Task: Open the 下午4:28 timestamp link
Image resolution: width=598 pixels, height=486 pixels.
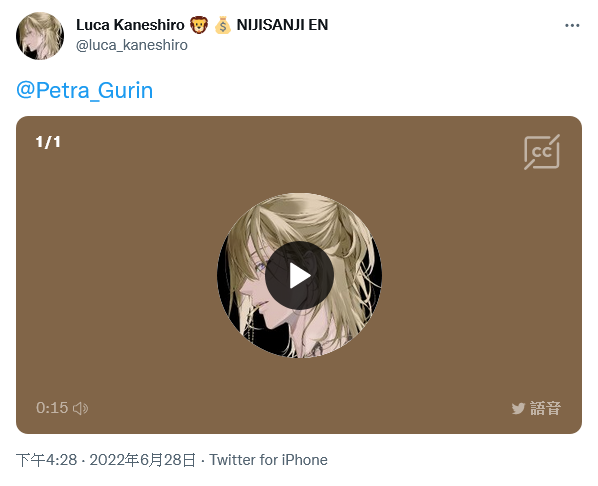Action: pyautogui.click(x=47, y=460)
